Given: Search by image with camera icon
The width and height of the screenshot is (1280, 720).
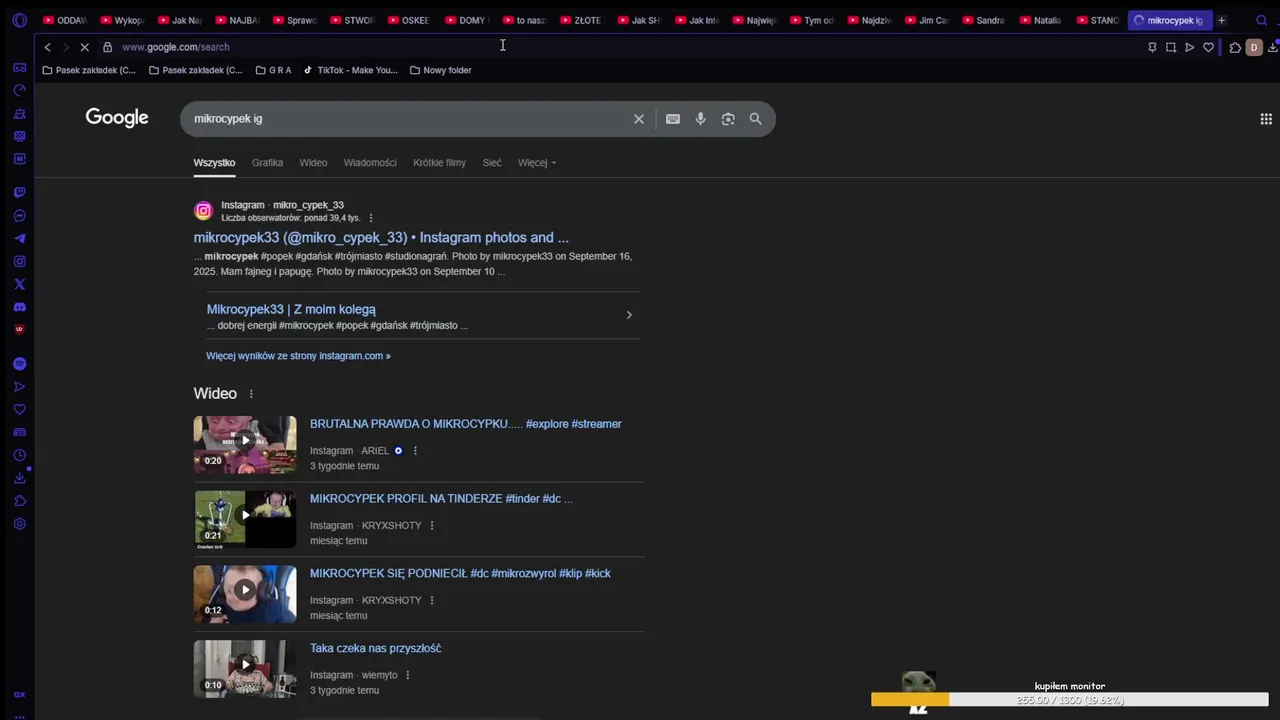Looking at the screenshot, I should pos(728,119).
